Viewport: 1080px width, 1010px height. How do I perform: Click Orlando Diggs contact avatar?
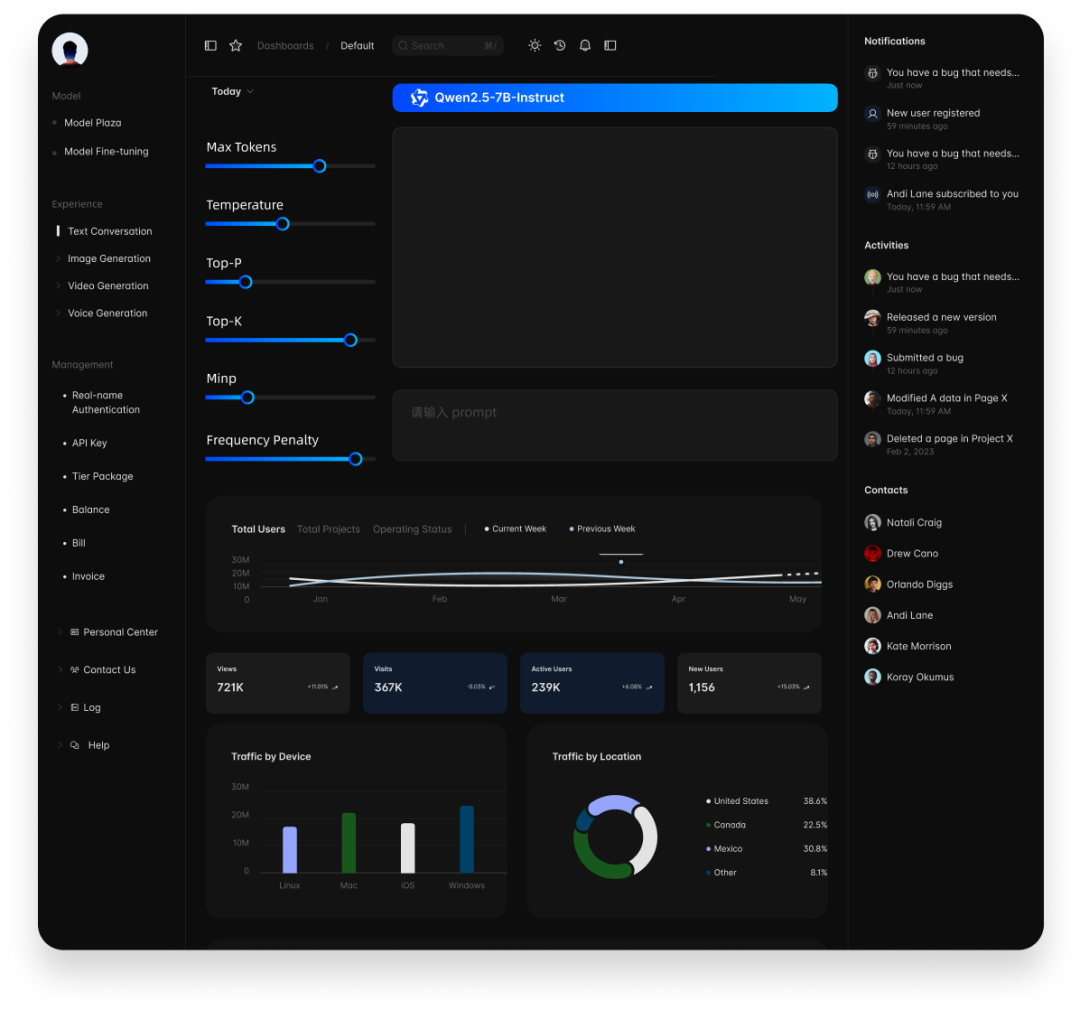(873, 584)
